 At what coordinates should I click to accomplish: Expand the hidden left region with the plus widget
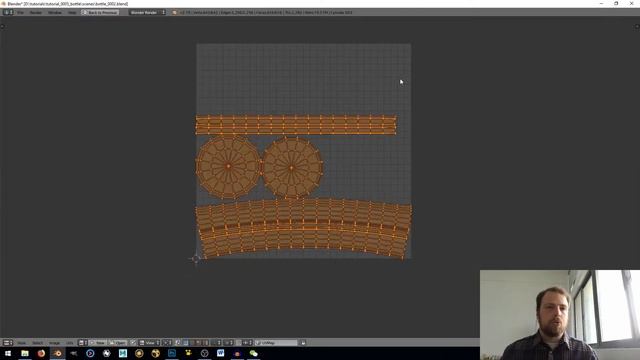[2, 26]
